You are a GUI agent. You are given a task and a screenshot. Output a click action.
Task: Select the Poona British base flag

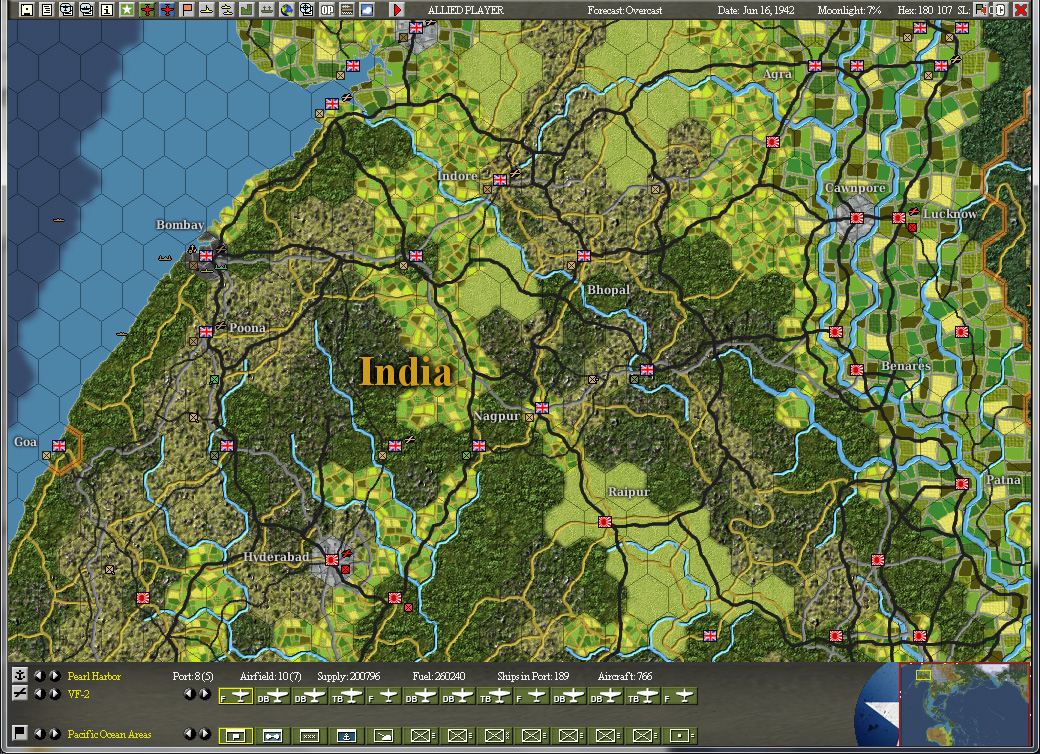206,331
